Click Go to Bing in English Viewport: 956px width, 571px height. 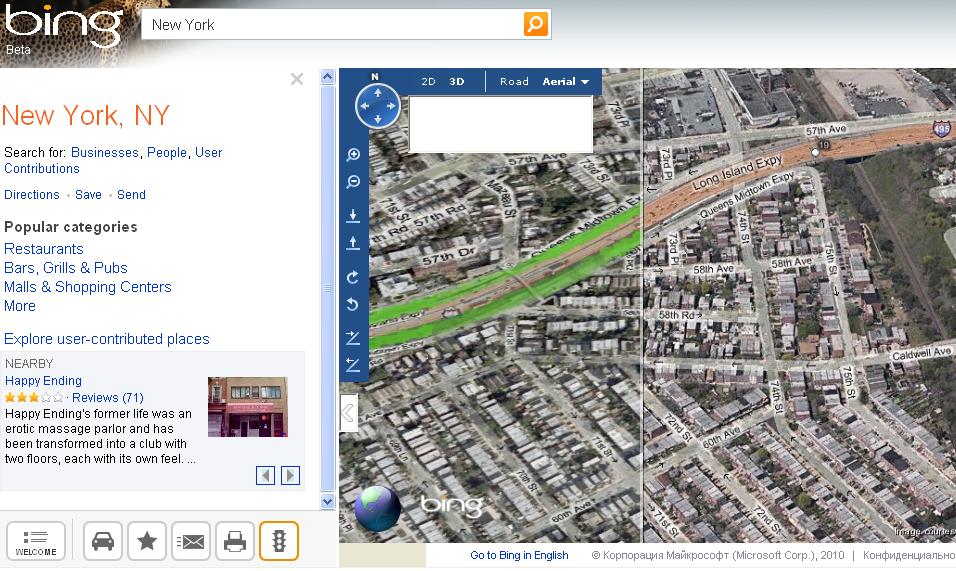coord(519,555)
